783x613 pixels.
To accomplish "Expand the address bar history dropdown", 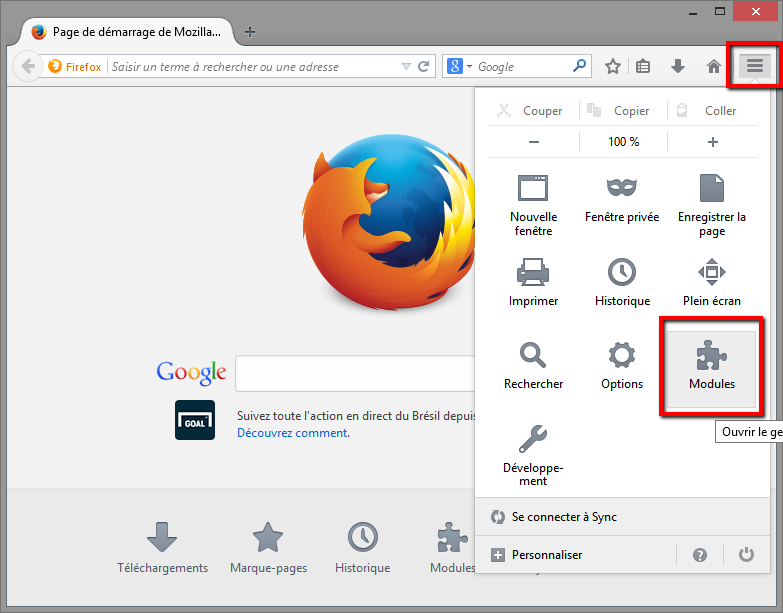I will 406,66.
